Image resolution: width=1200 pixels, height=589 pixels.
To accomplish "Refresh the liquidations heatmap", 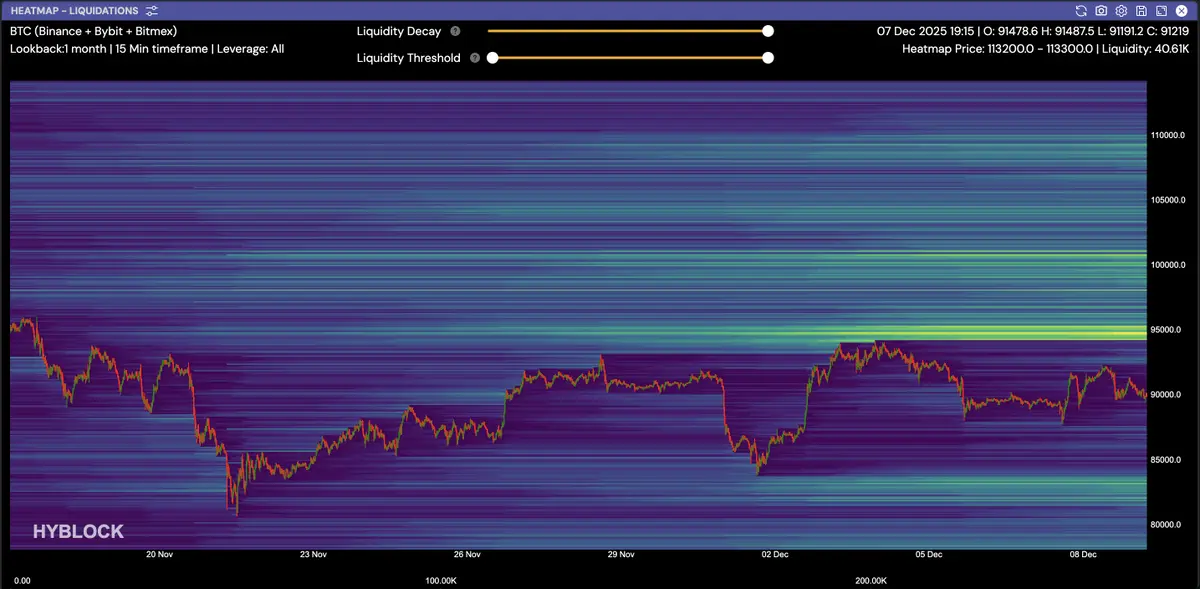I will [1081, 10].
